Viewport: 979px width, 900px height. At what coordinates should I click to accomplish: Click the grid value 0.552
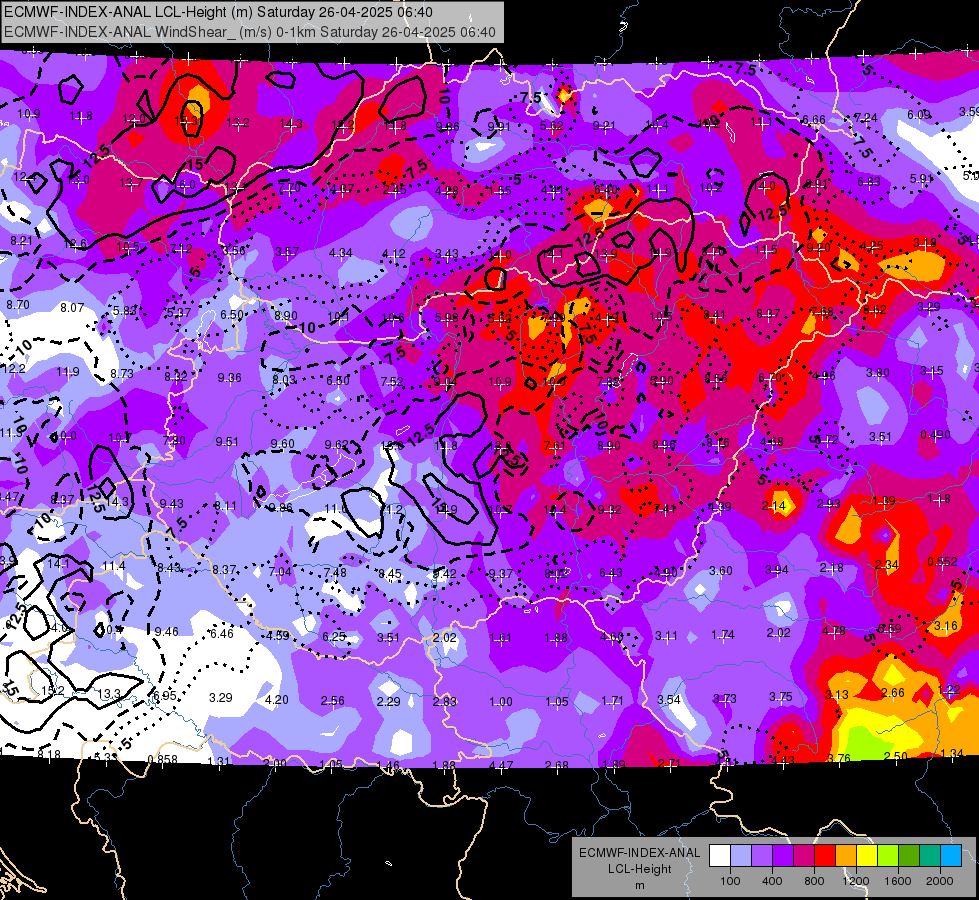pos(942,561)
